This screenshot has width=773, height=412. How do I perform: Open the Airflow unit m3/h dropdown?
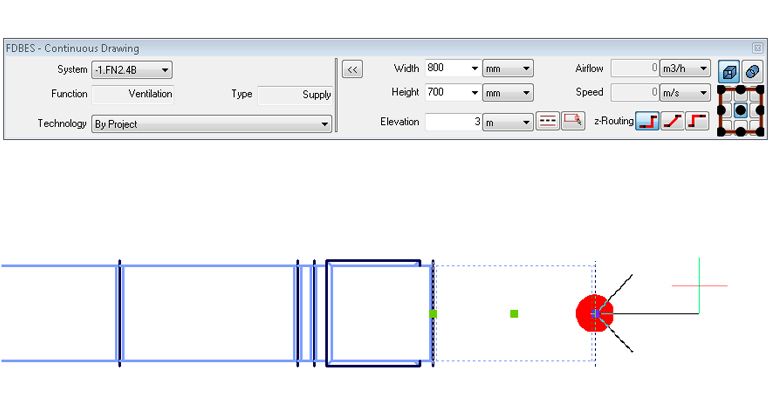point(704,69)
